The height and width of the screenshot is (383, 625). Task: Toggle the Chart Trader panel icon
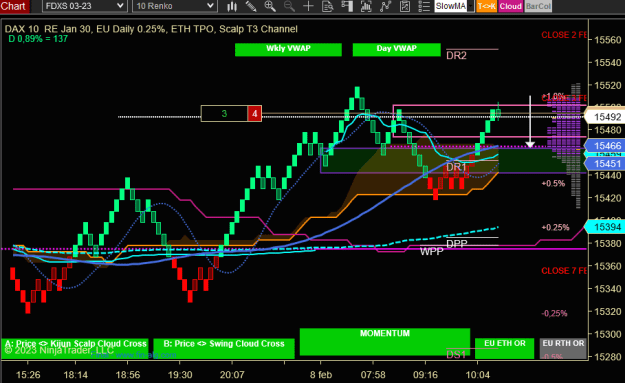click(347, 6)
